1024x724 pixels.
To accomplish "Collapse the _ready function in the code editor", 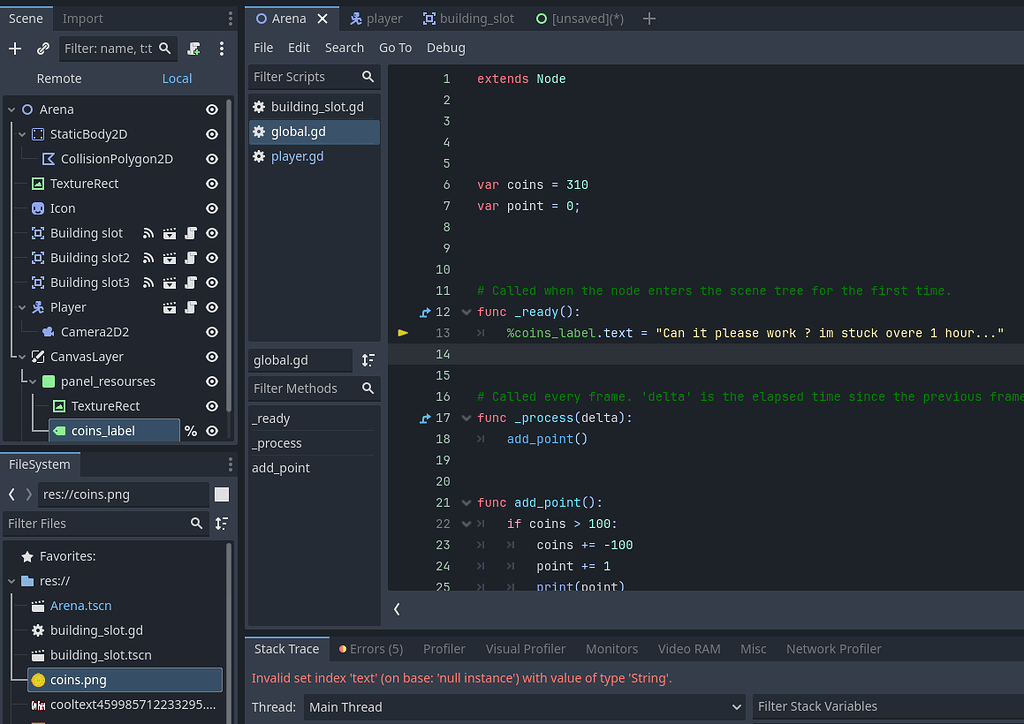I will pyautogui.click(x=466, y=311).
